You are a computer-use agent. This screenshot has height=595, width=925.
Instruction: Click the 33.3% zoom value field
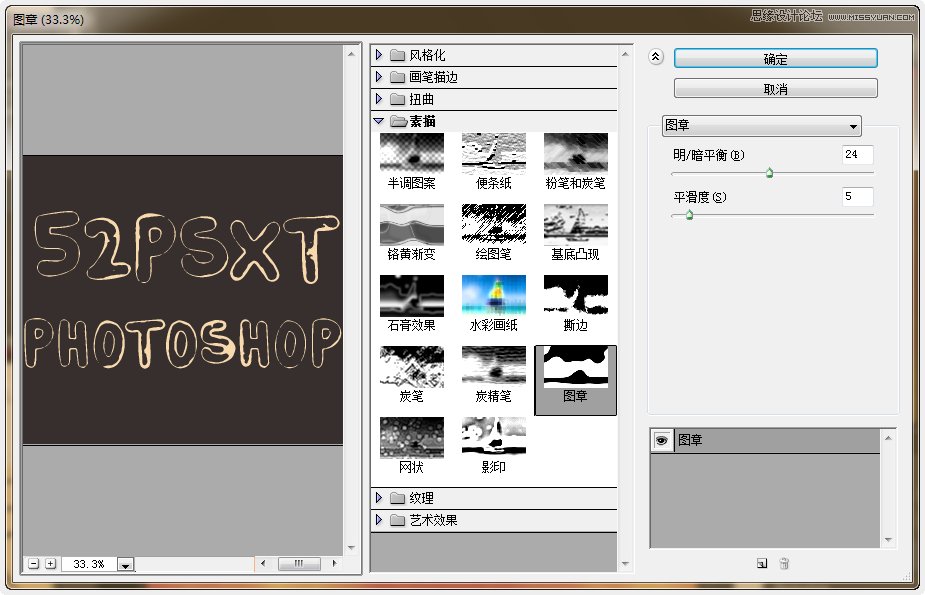[88, 564]
